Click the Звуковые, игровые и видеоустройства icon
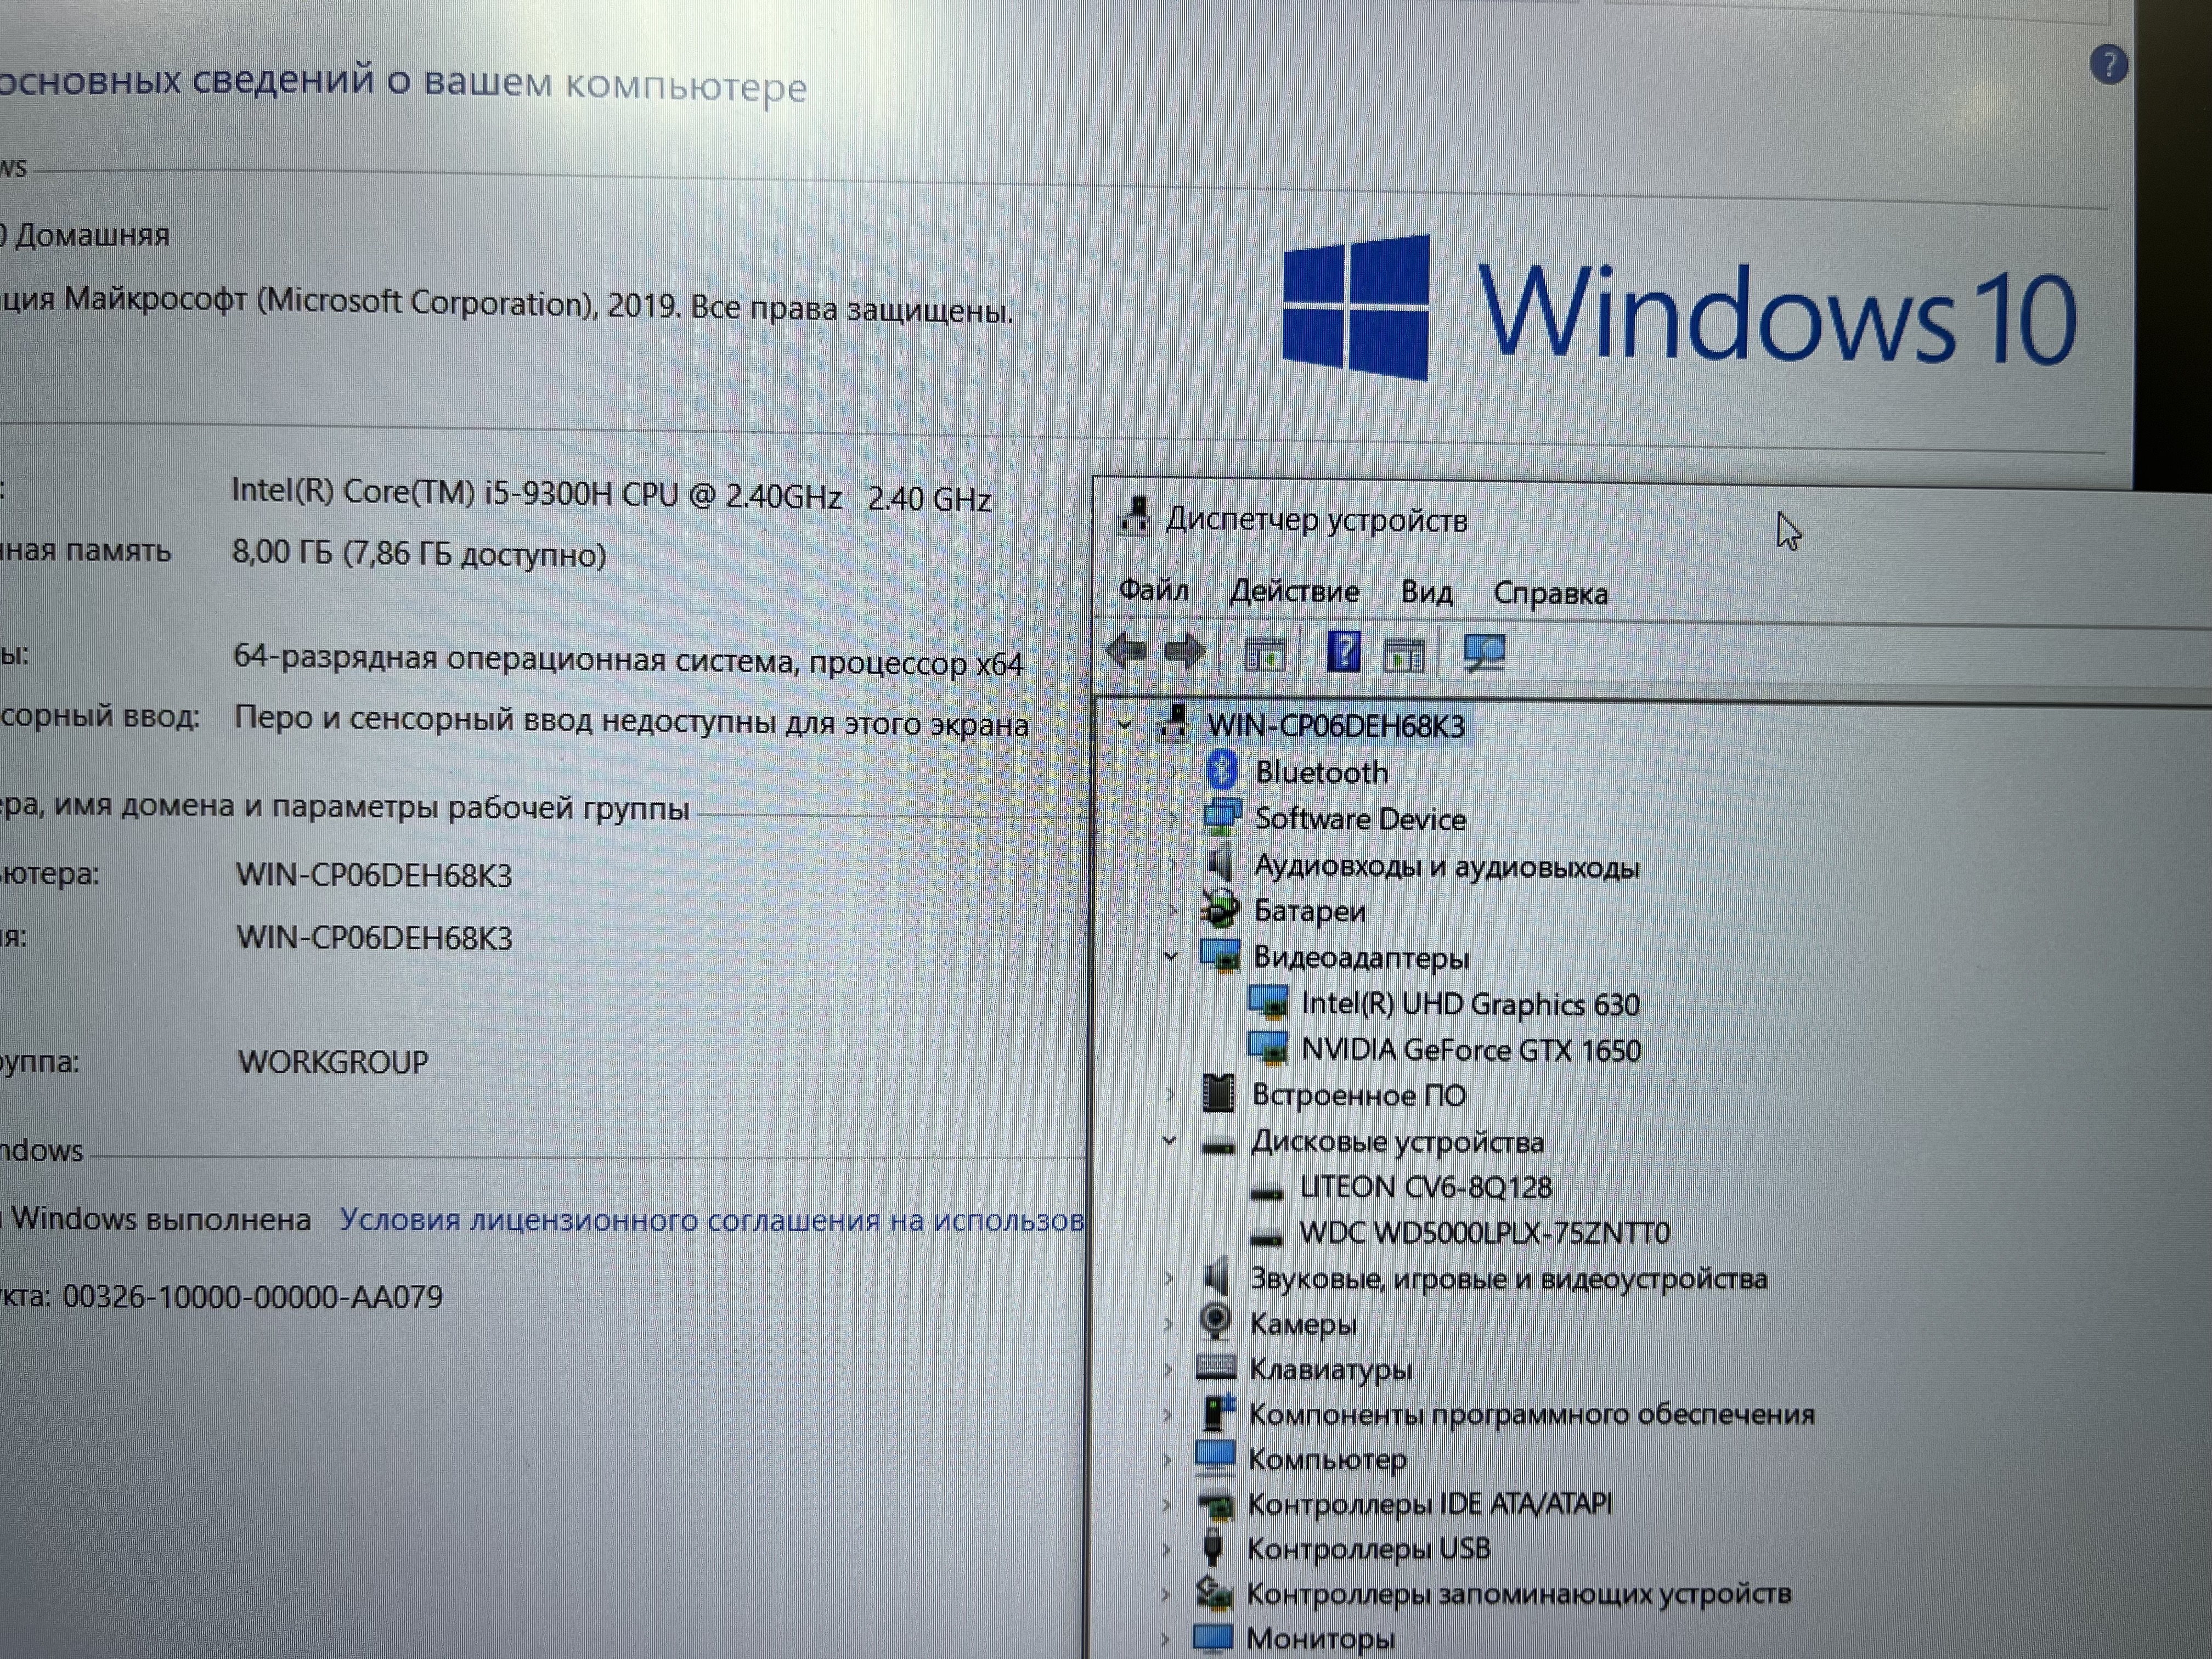Viewport: 2212px width, 1659px height. point(1216,1277)
